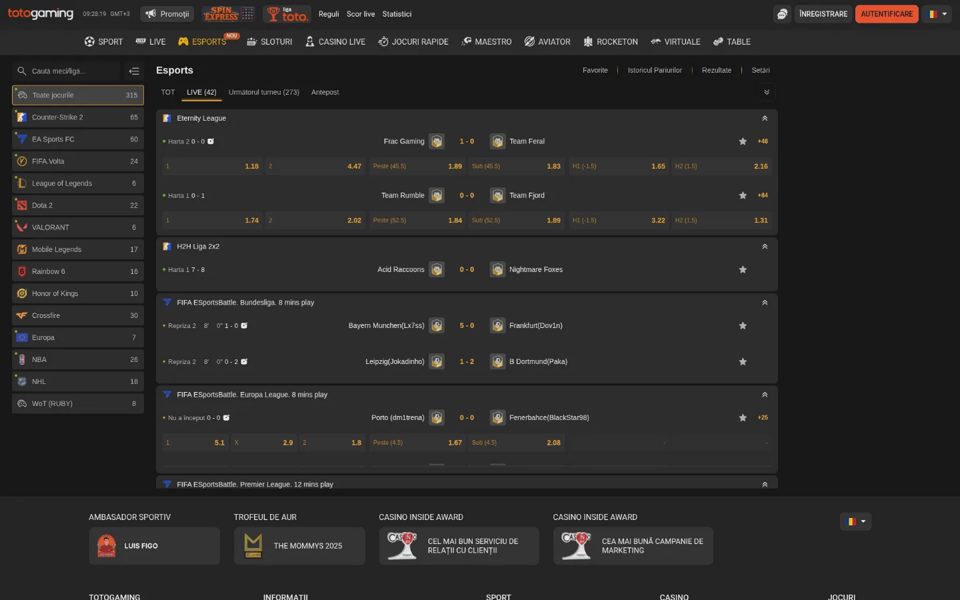This screenshot has height=600, width=960.
Task: Favorite the Leipzig vs B Dortmund match
Action: click(x=743, y=362)
